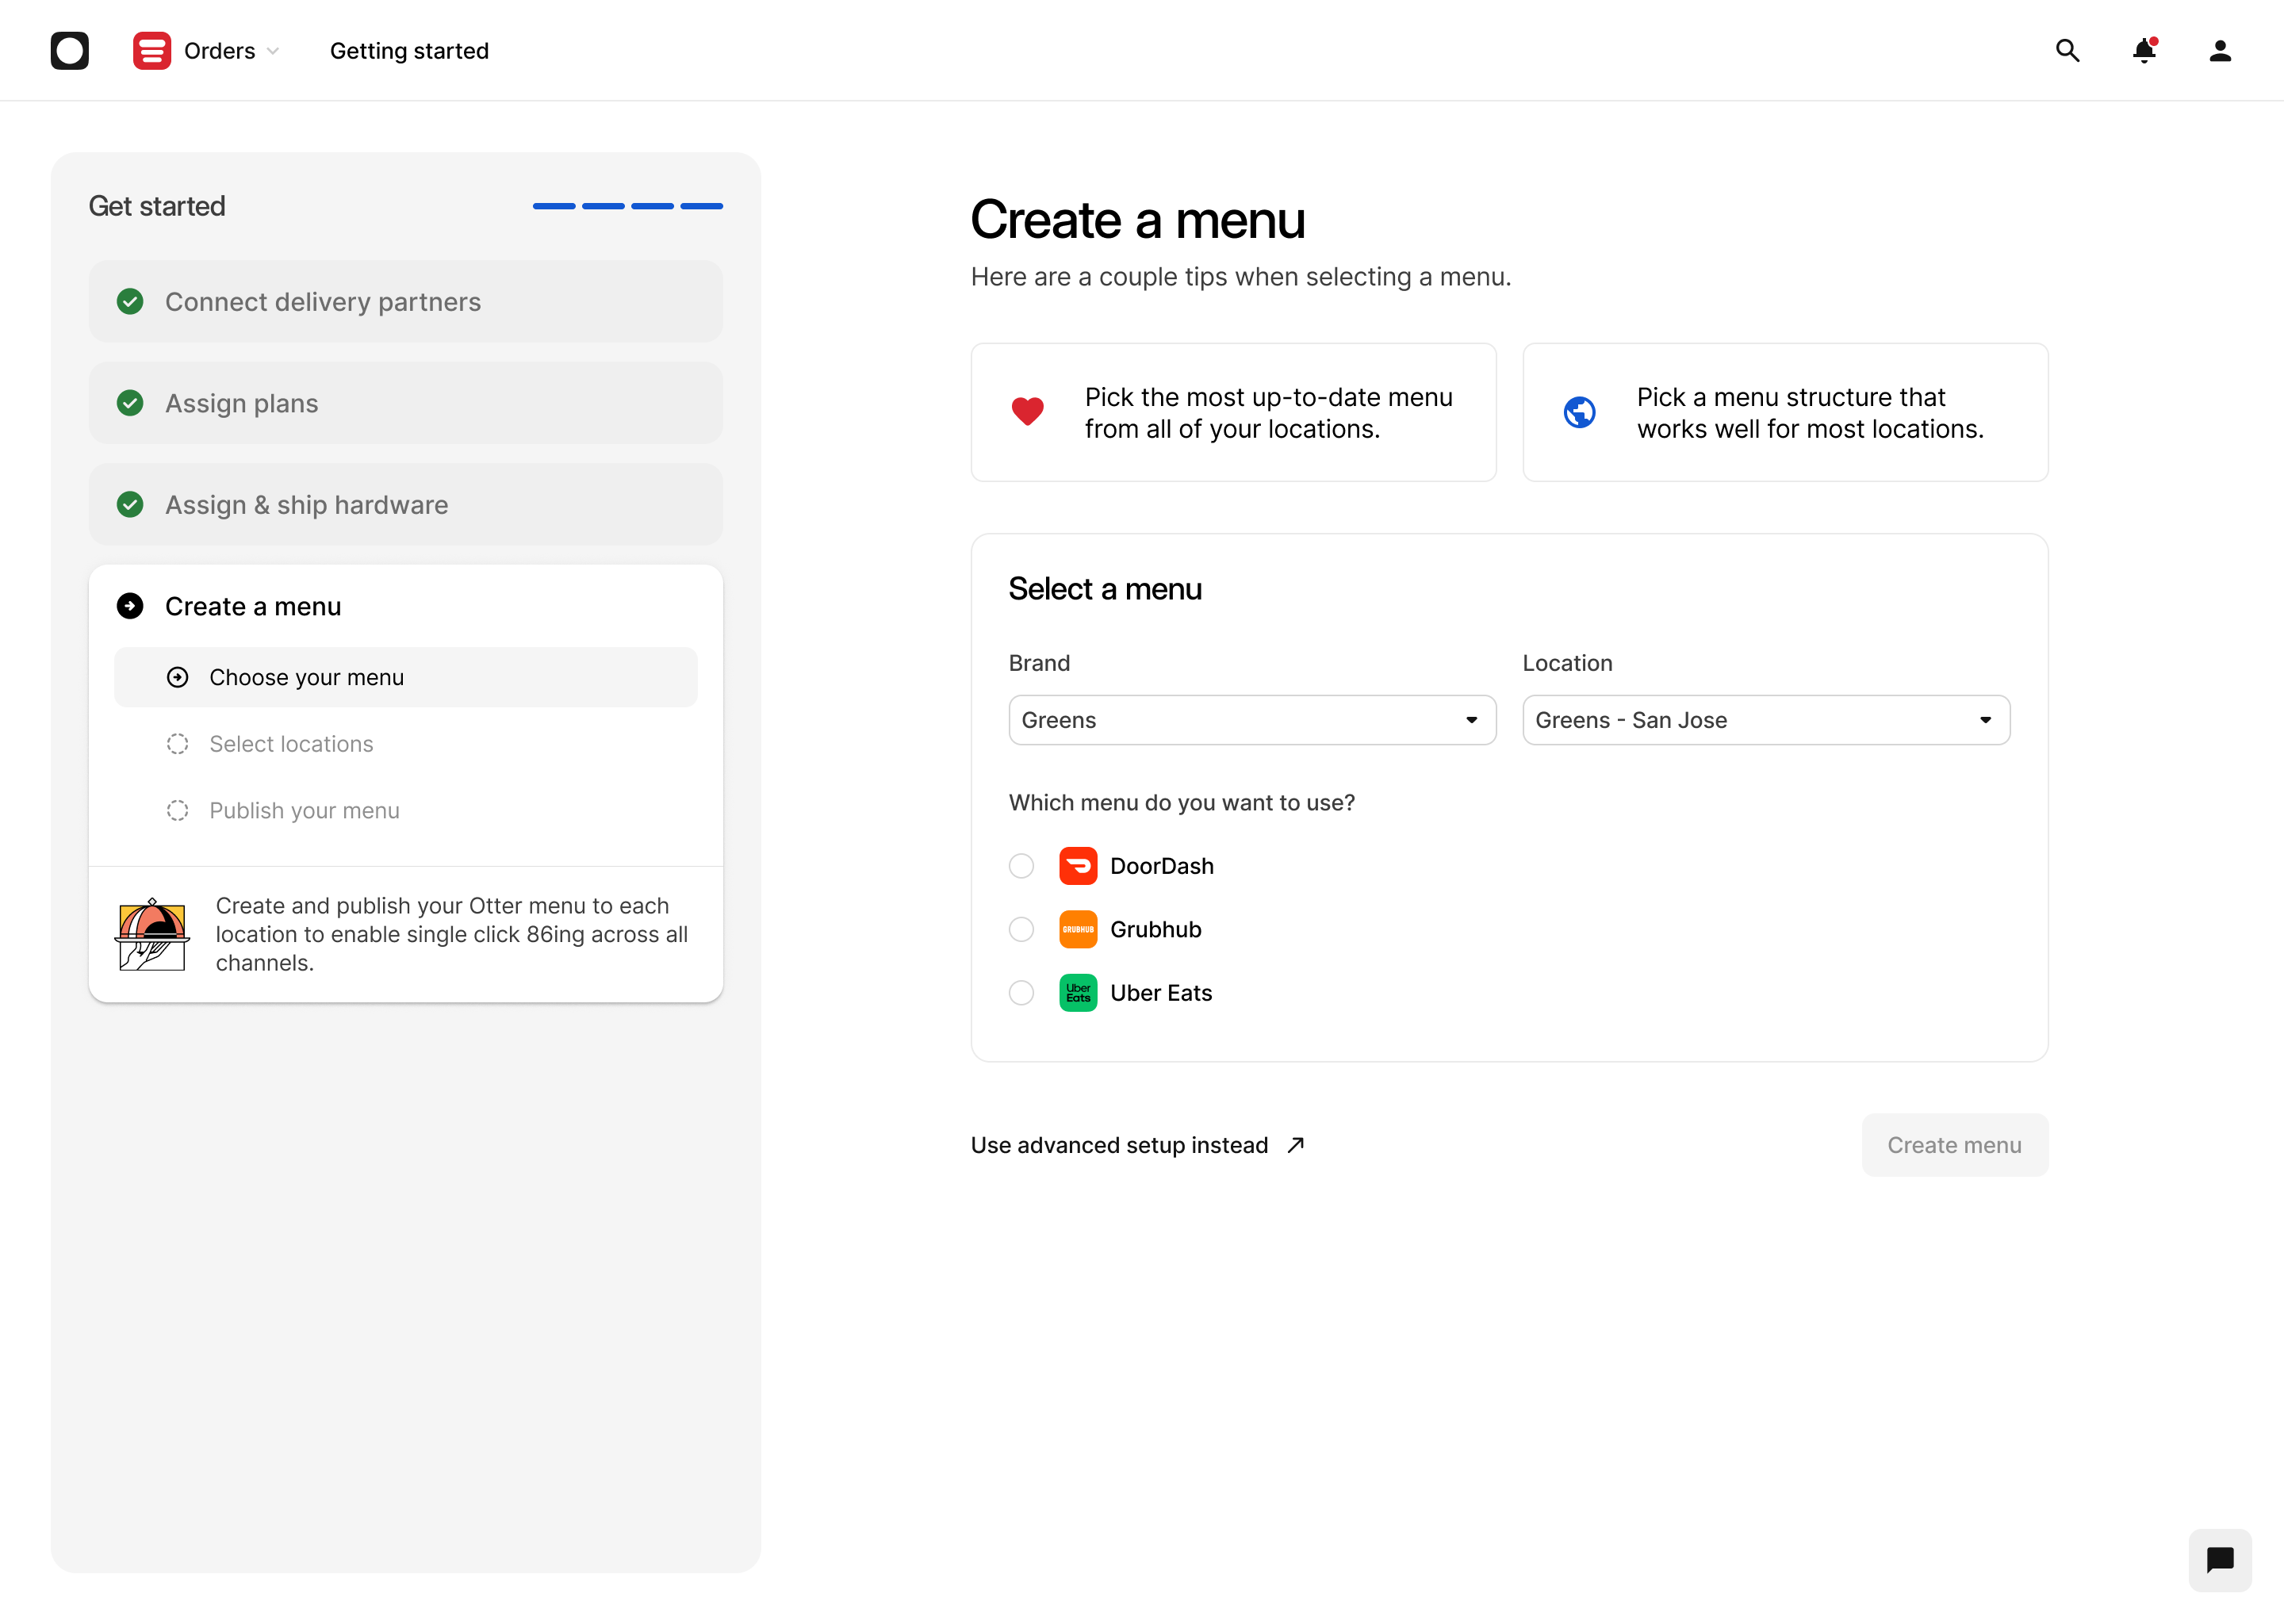The height and width of the screenshot is (1624, 2284).
Task: Click the DoorDash logo icon
Action: pos(1078,866)
